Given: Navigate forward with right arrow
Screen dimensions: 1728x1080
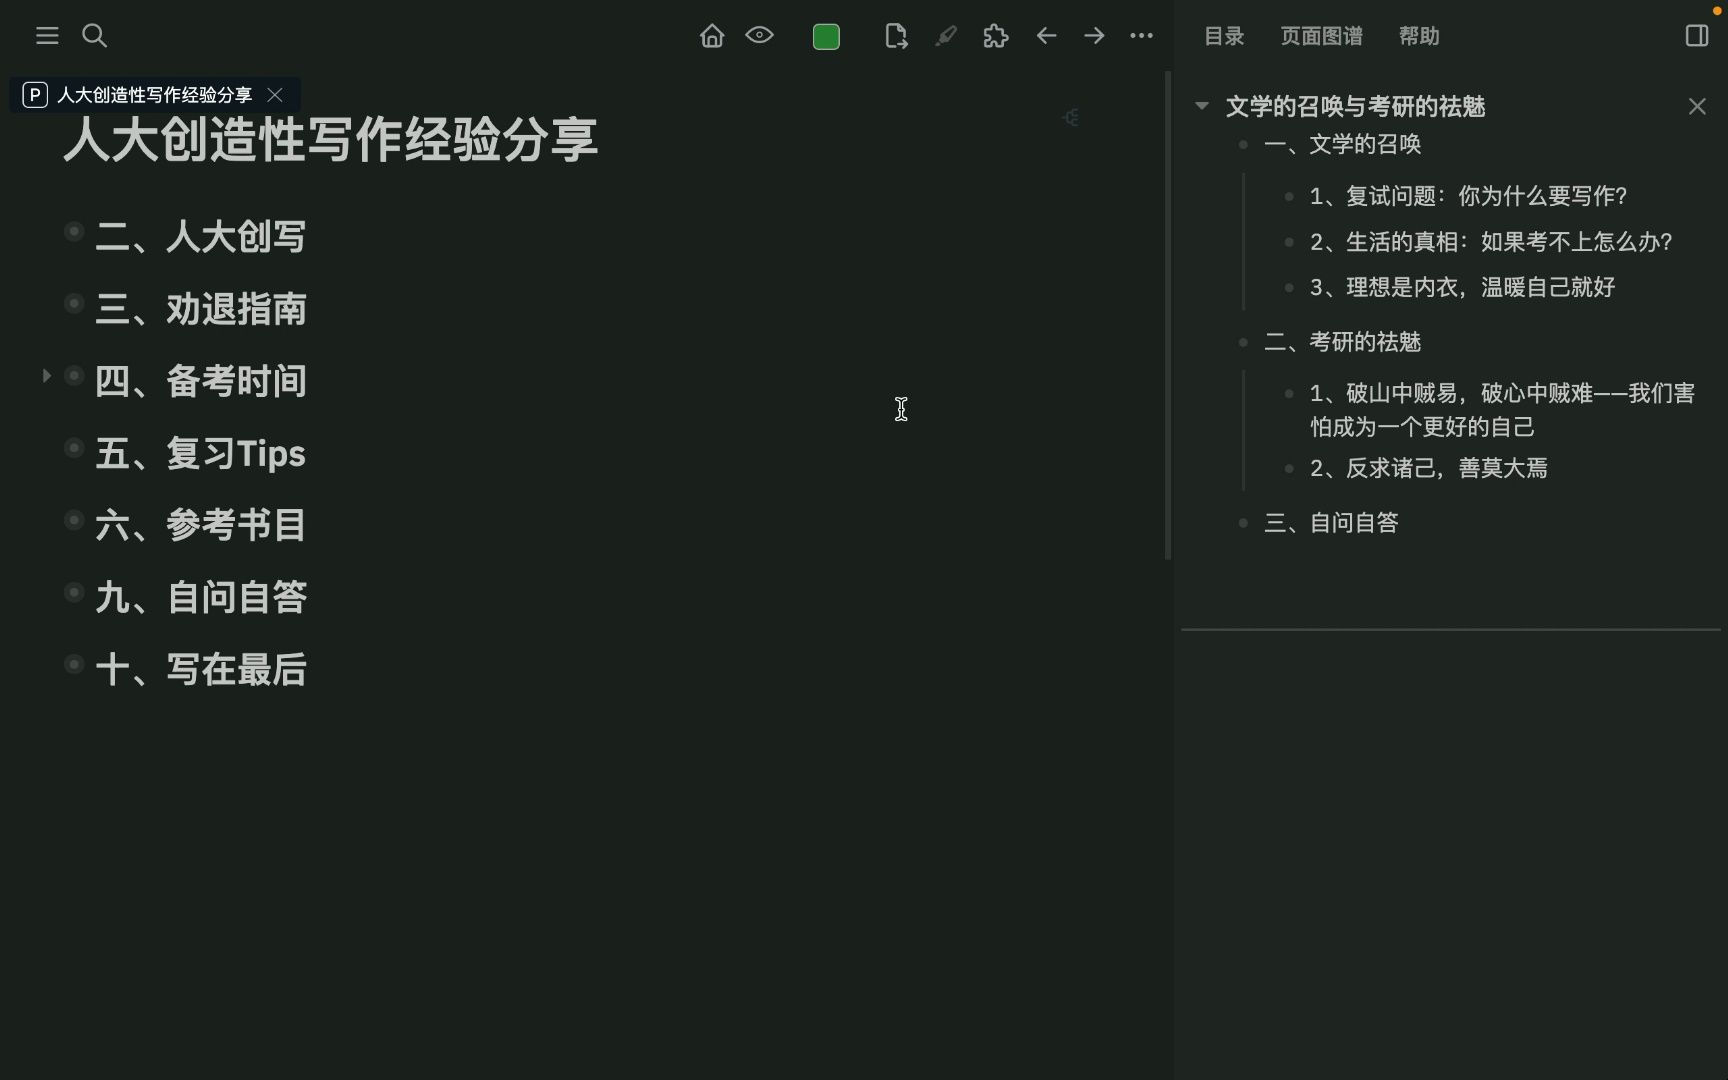Looking at the screenshot, I should [1094, 36].
